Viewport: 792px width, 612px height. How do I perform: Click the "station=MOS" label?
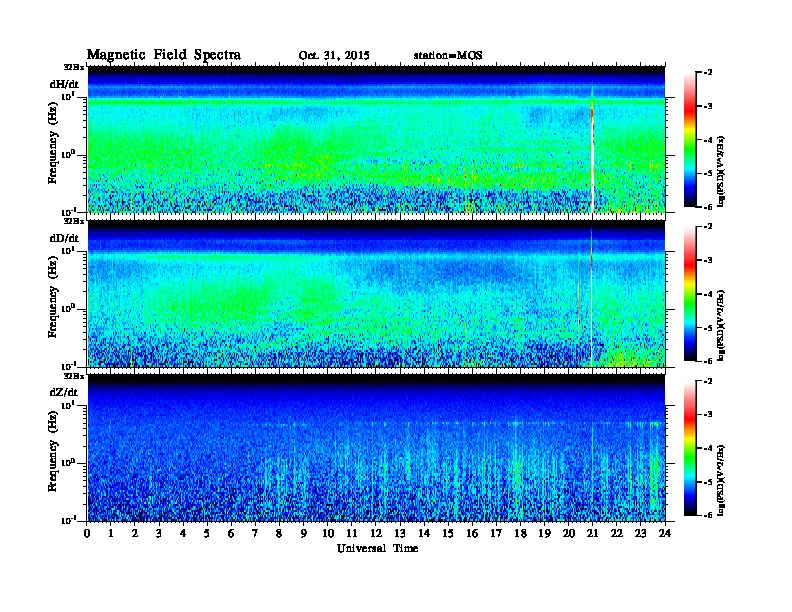(448, 56)
